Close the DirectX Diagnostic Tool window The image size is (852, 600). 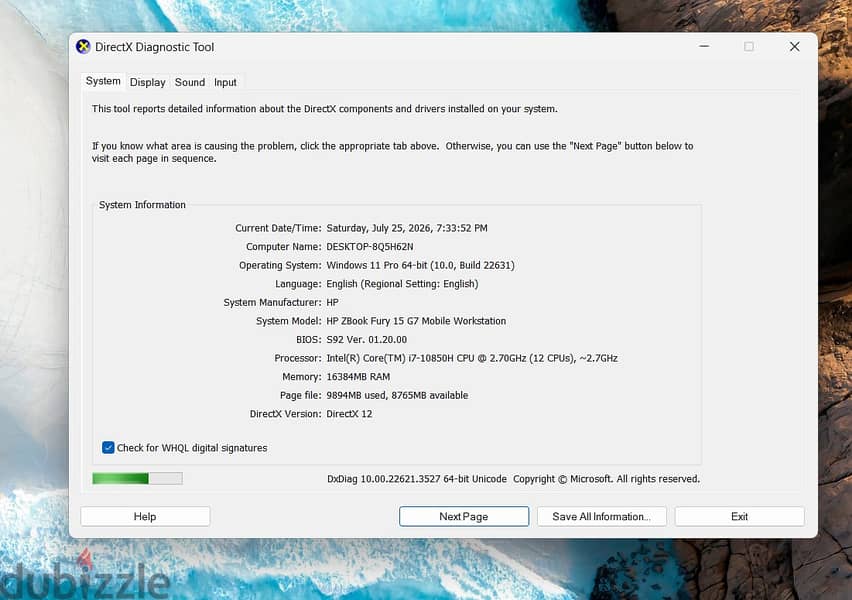(794, 47)
